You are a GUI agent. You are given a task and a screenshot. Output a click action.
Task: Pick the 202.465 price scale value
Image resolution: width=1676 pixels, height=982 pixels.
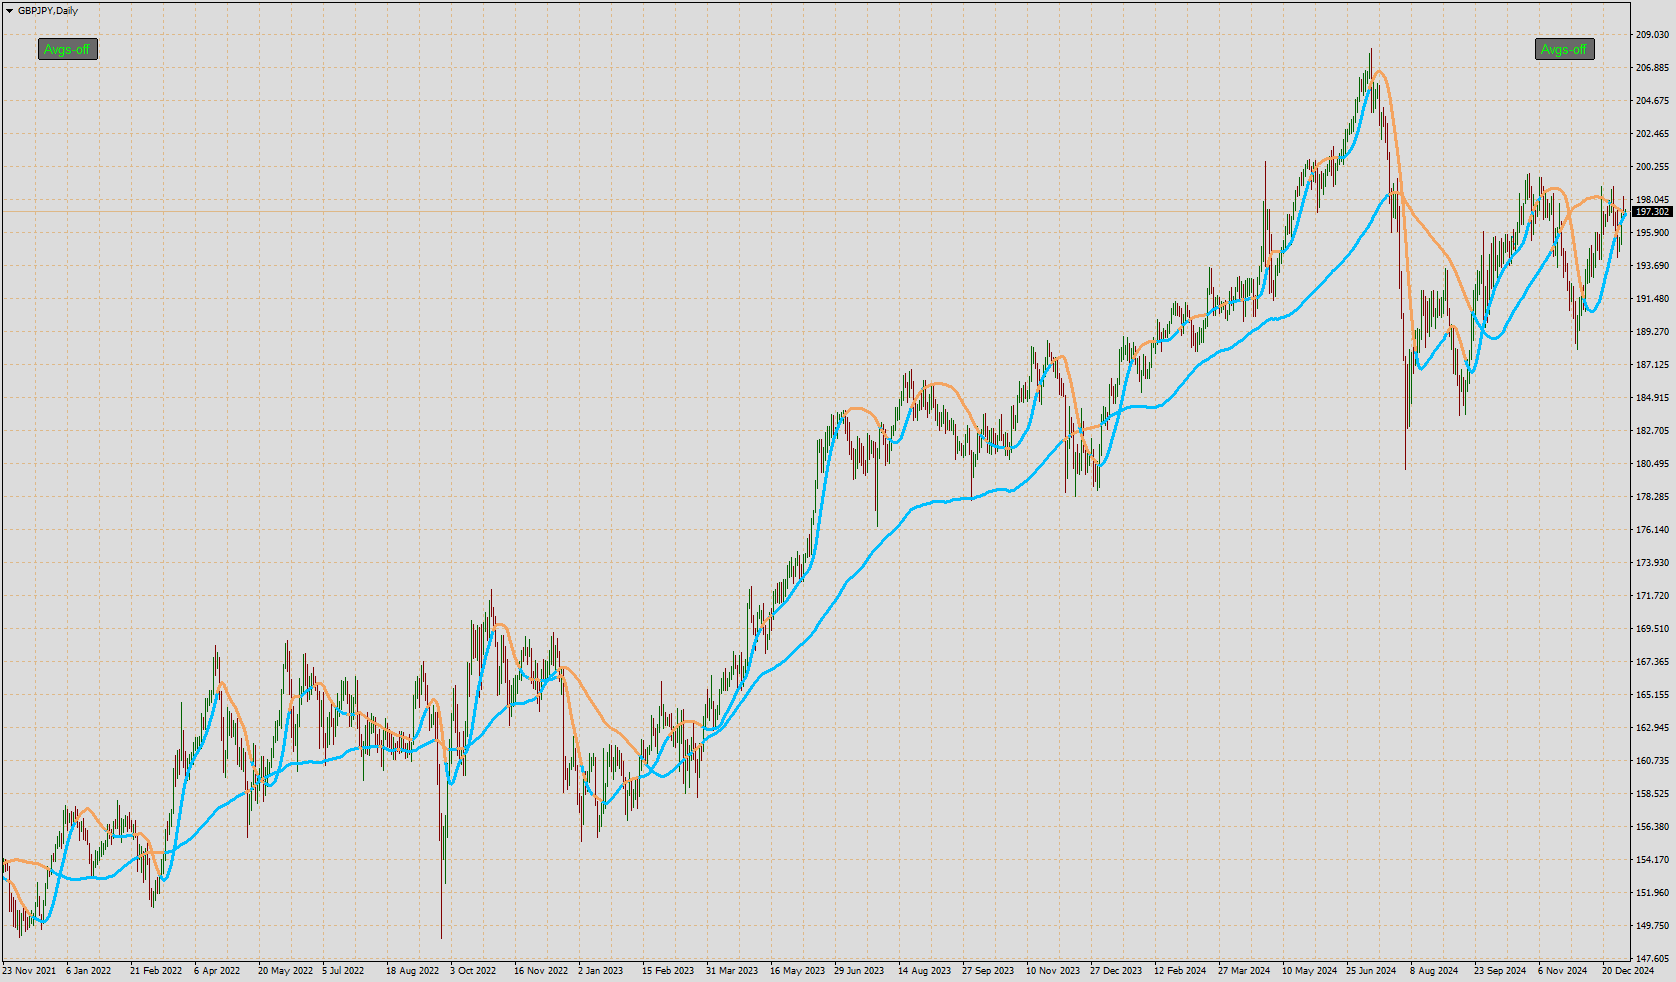[x=1652, y=134]
